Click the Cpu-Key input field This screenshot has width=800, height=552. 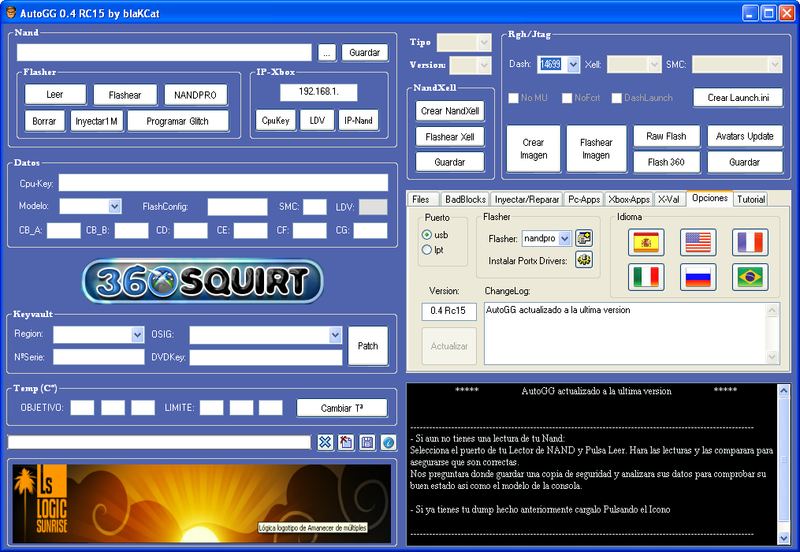pos(223,183)
